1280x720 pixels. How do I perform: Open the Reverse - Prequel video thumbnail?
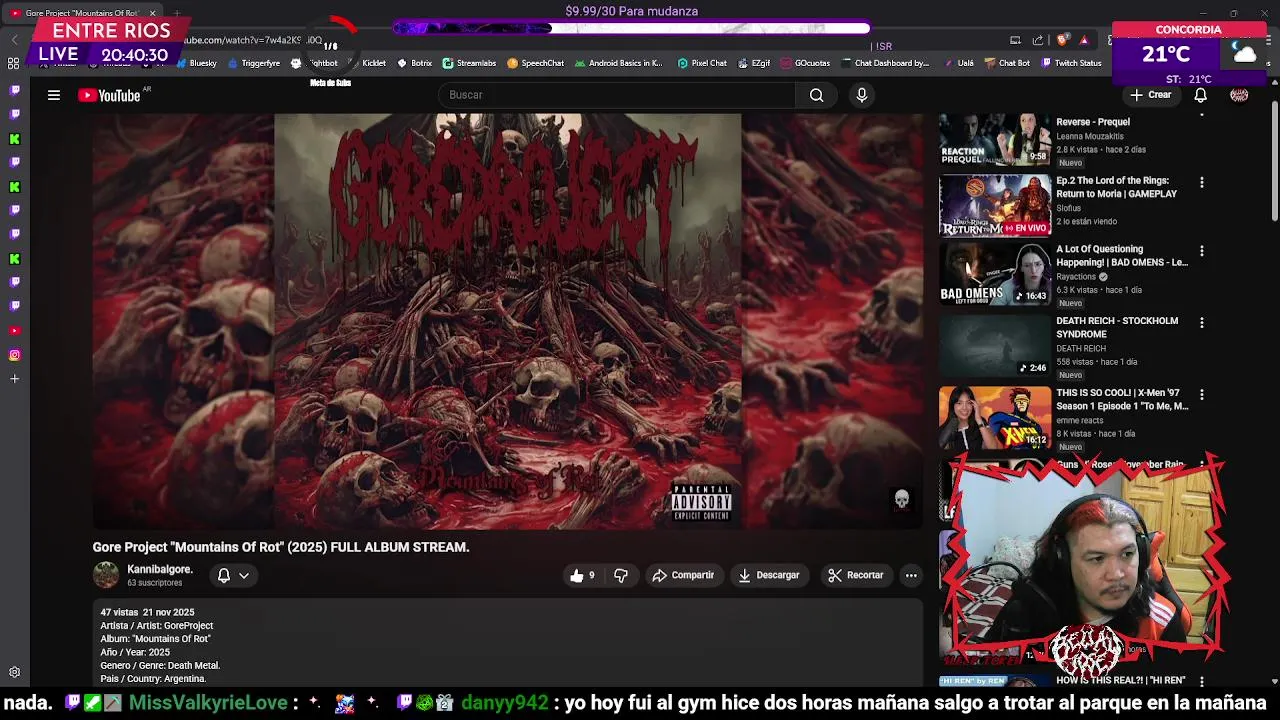[x=995, y=139]
